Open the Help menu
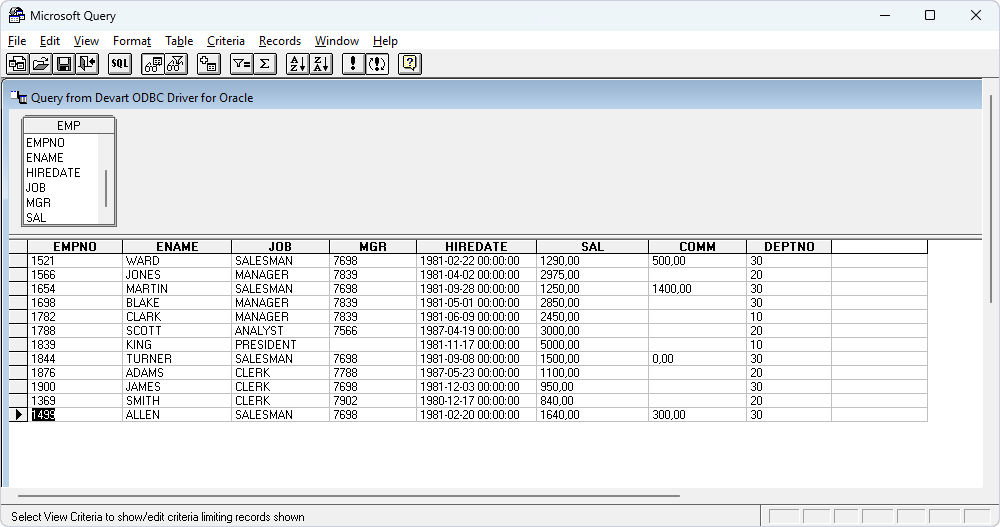The image size is (1000, 527). pyautogui.click(x=385, y=41)
